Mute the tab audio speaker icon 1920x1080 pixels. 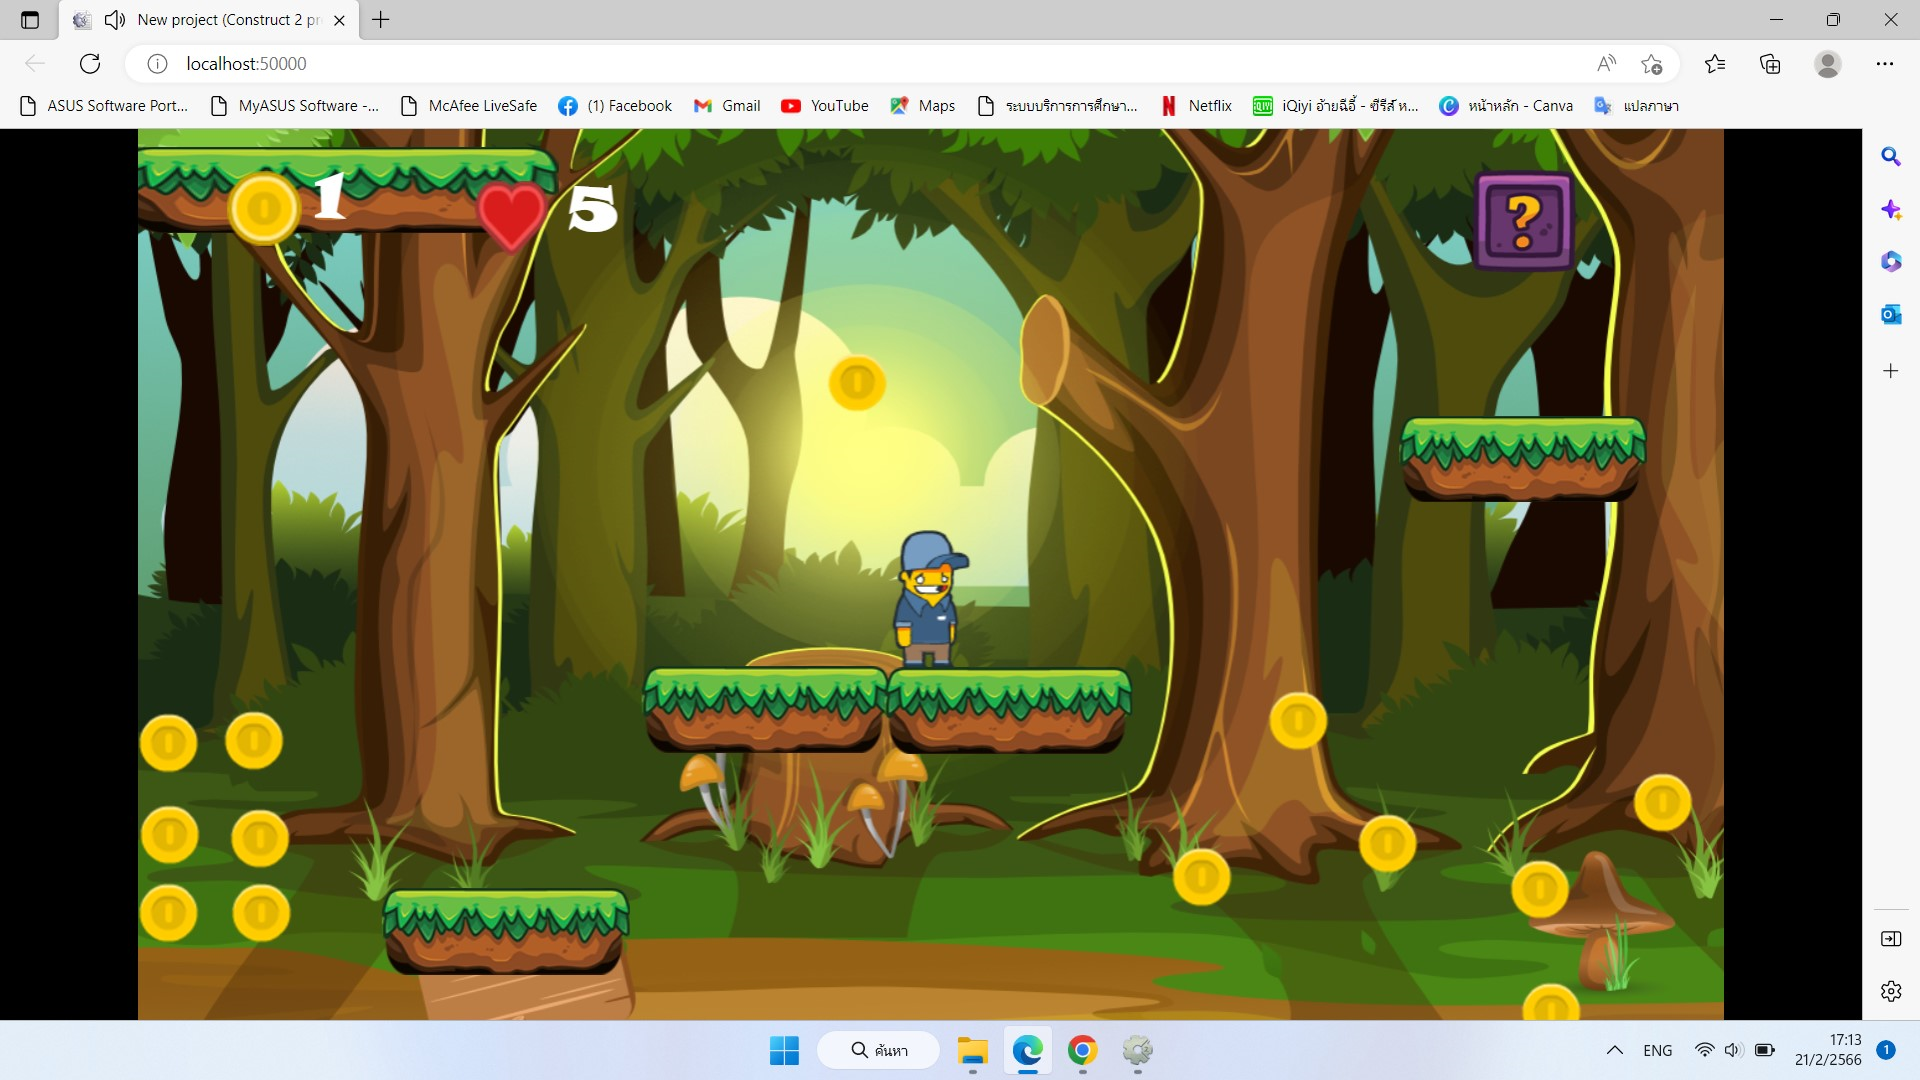pos(115,20)
